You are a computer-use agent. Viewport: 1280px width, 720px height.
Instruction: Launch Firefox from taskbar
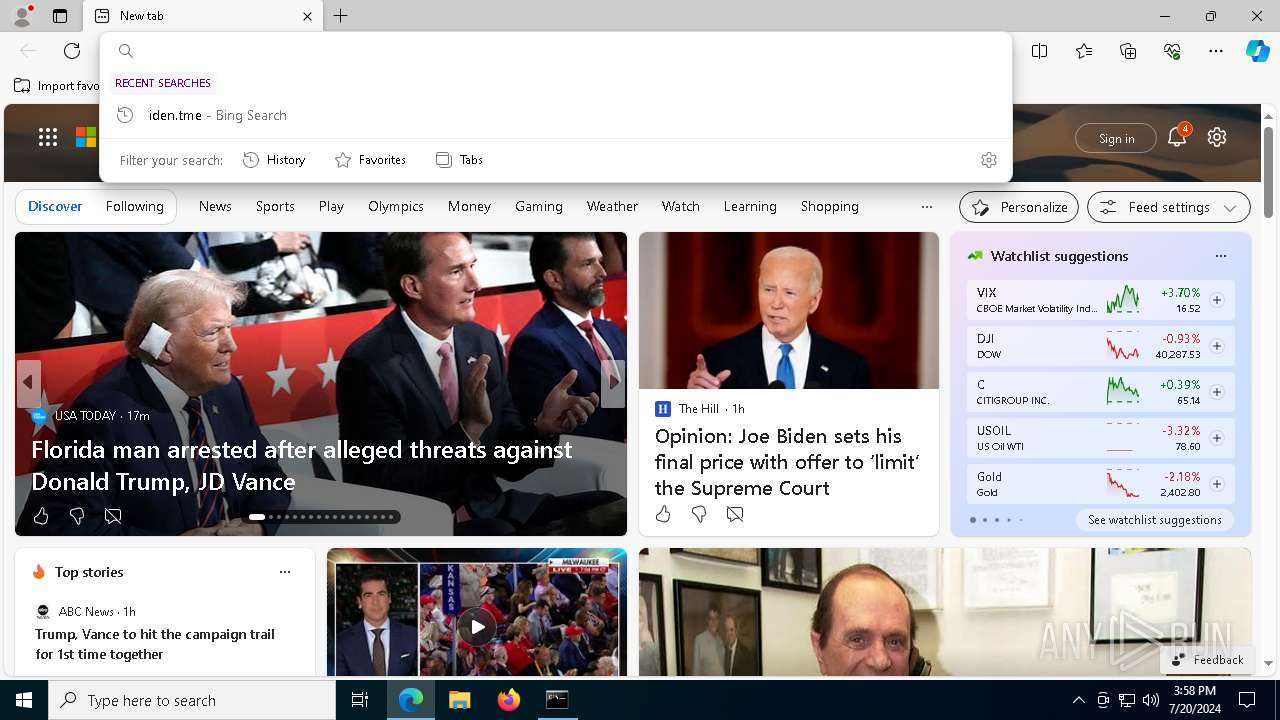point(508,700)
